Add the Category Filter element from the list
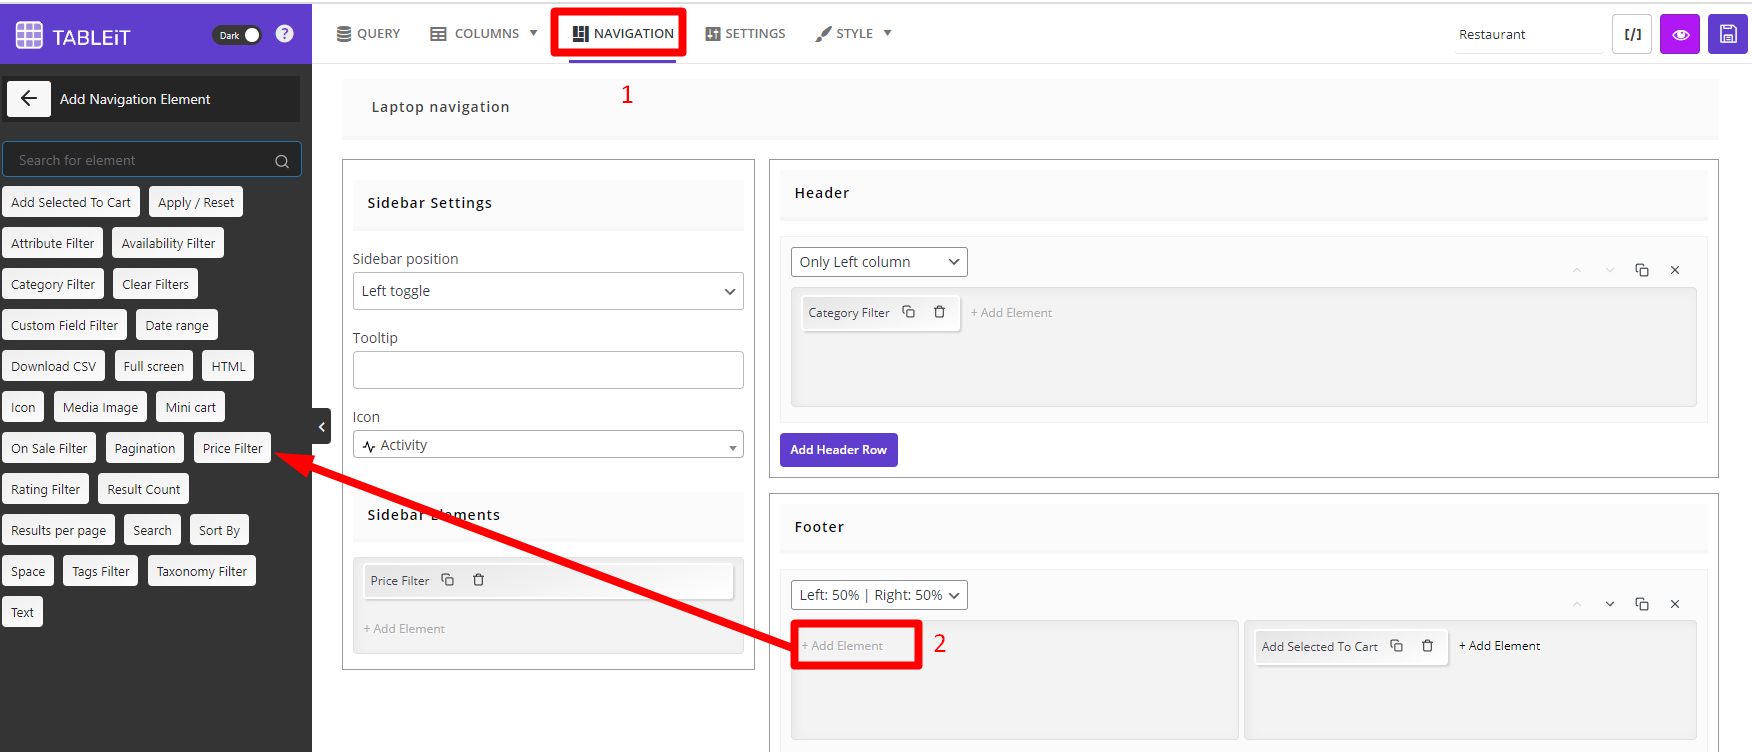The width and height of the screenshot is (1752, 752). 53,284
